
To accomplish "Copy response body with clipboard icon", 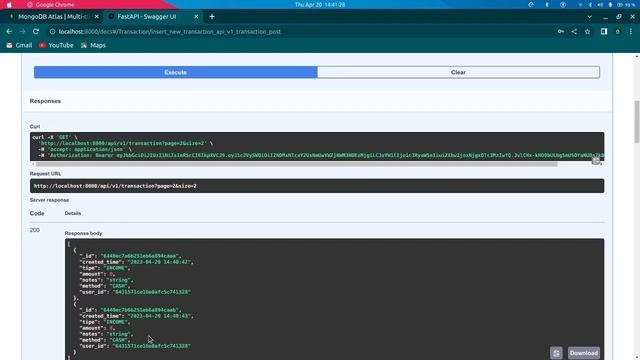I will 556,353.
